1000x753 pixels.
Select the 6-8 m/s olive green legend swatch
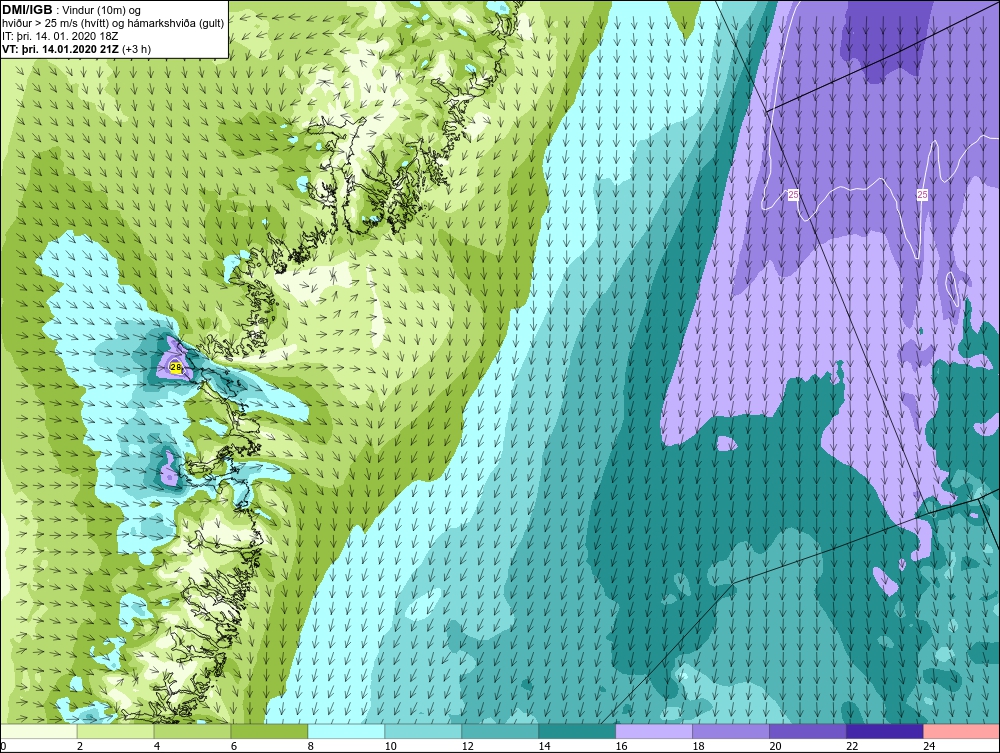coord(269,731)
